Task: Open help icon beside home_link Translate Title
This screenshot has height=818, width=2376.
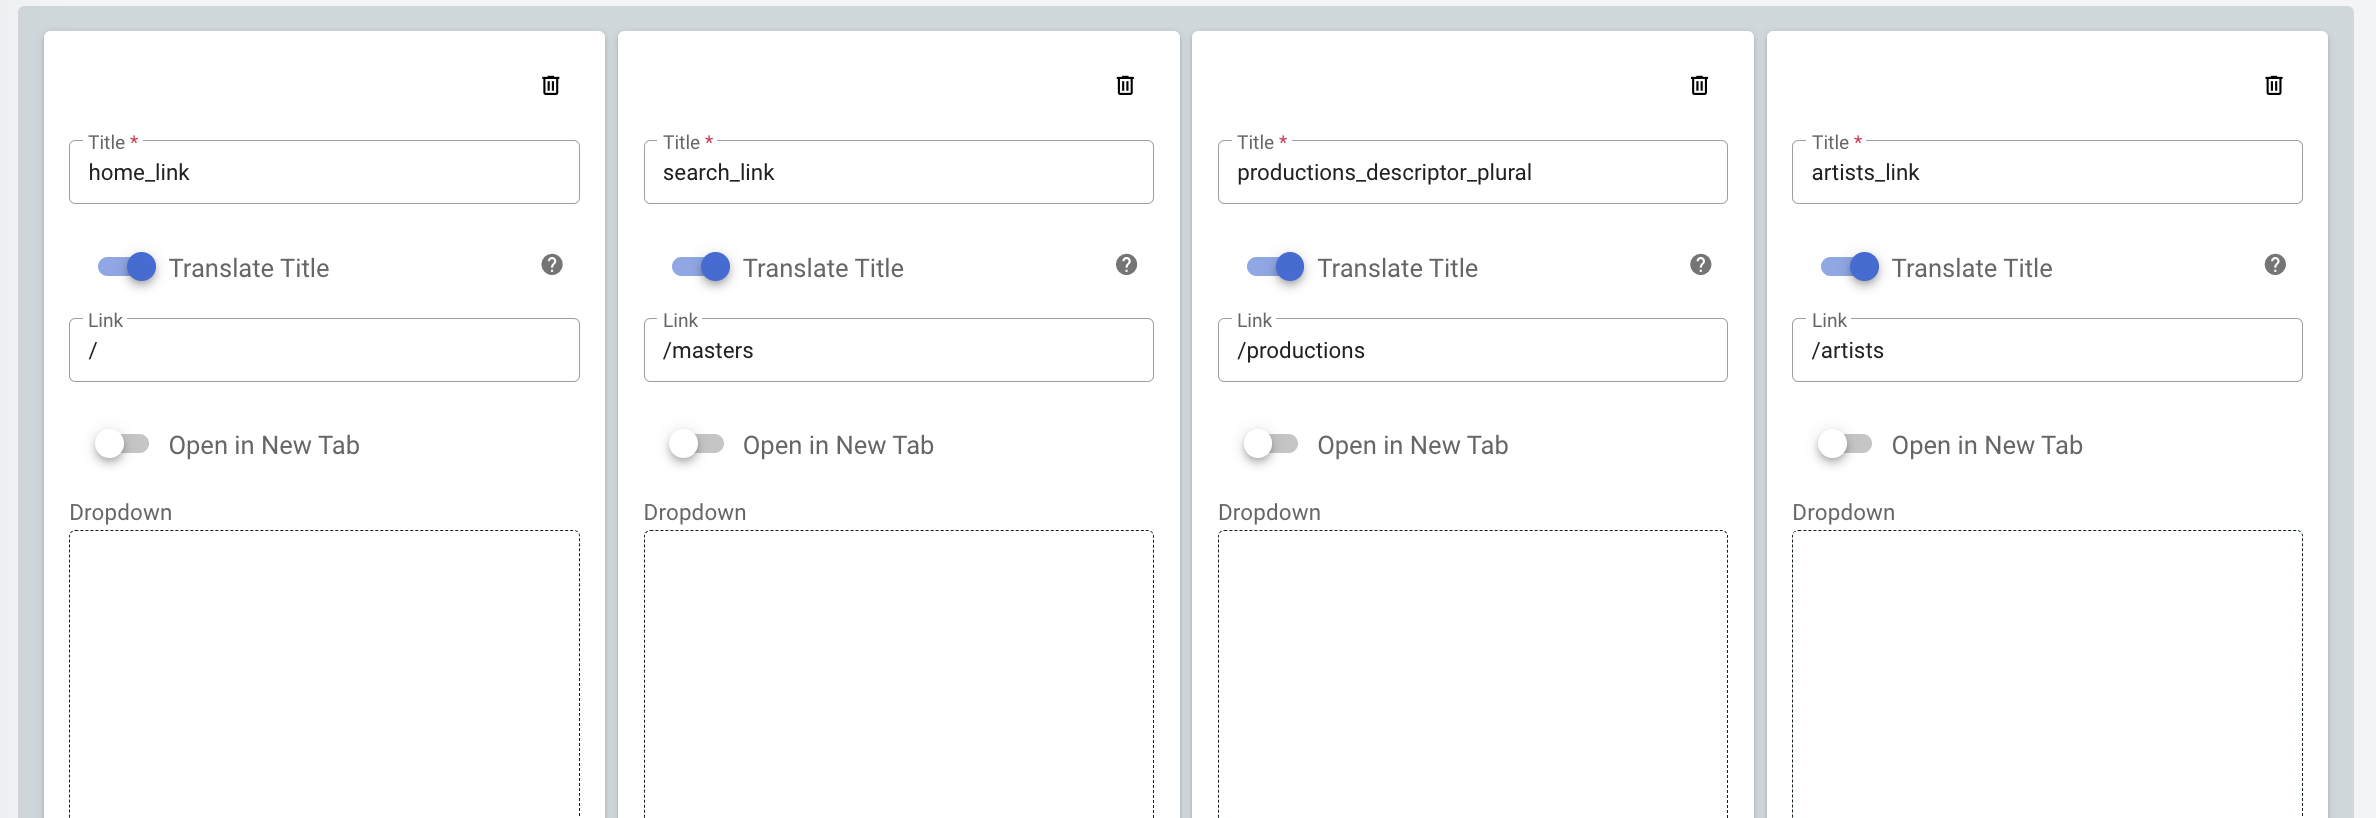Action: click(x=552, y=265)
